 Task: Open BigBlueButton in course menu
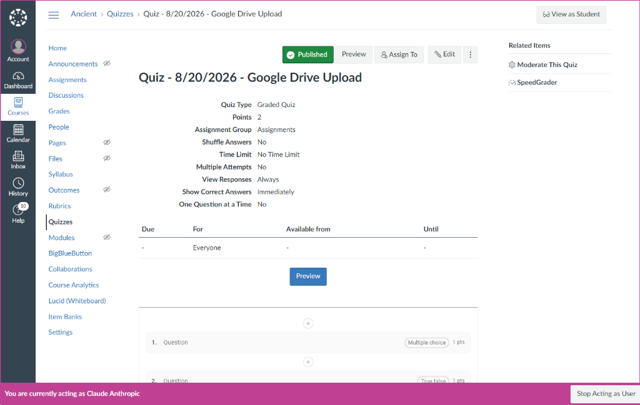[x=70, y=254]
